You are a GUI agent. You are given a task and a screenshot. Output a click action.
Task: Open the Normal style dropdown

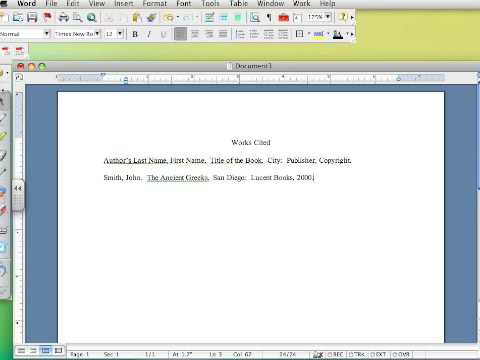pos(47,34)
